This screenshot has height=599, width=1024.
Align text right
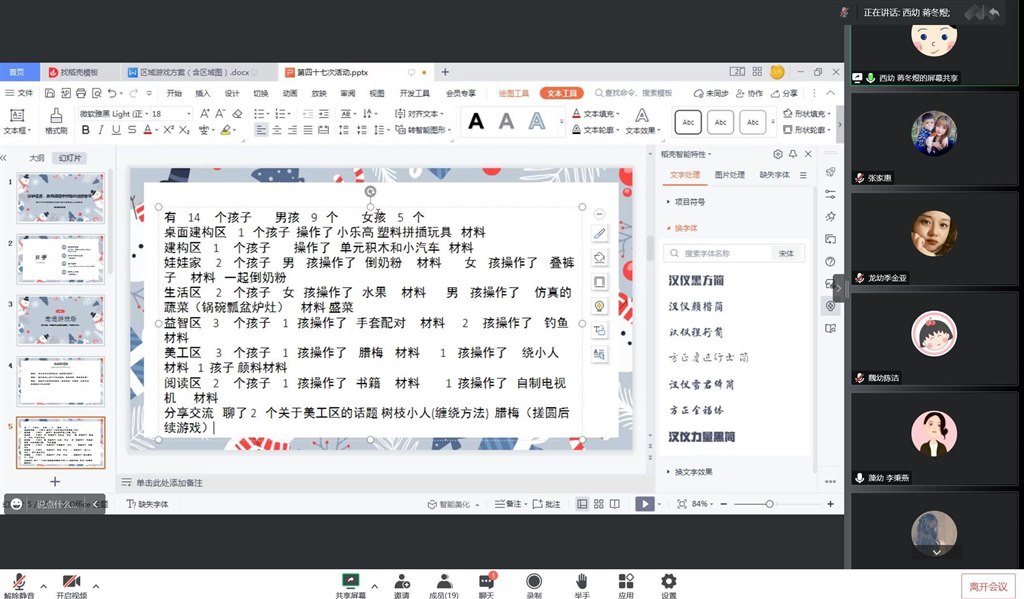tap(292, 130)
